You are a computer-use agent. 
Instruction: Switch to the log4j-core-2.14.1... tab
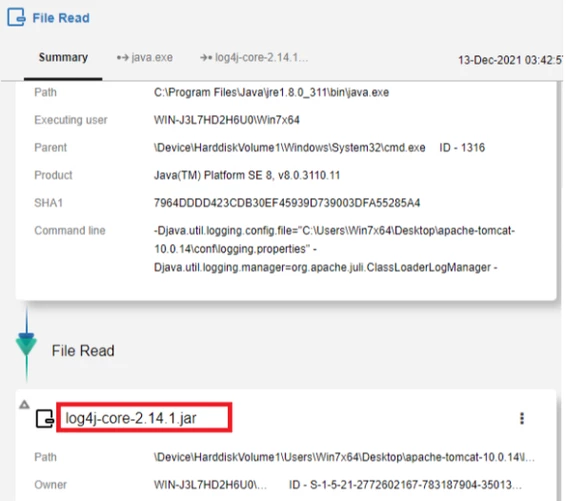254,57
